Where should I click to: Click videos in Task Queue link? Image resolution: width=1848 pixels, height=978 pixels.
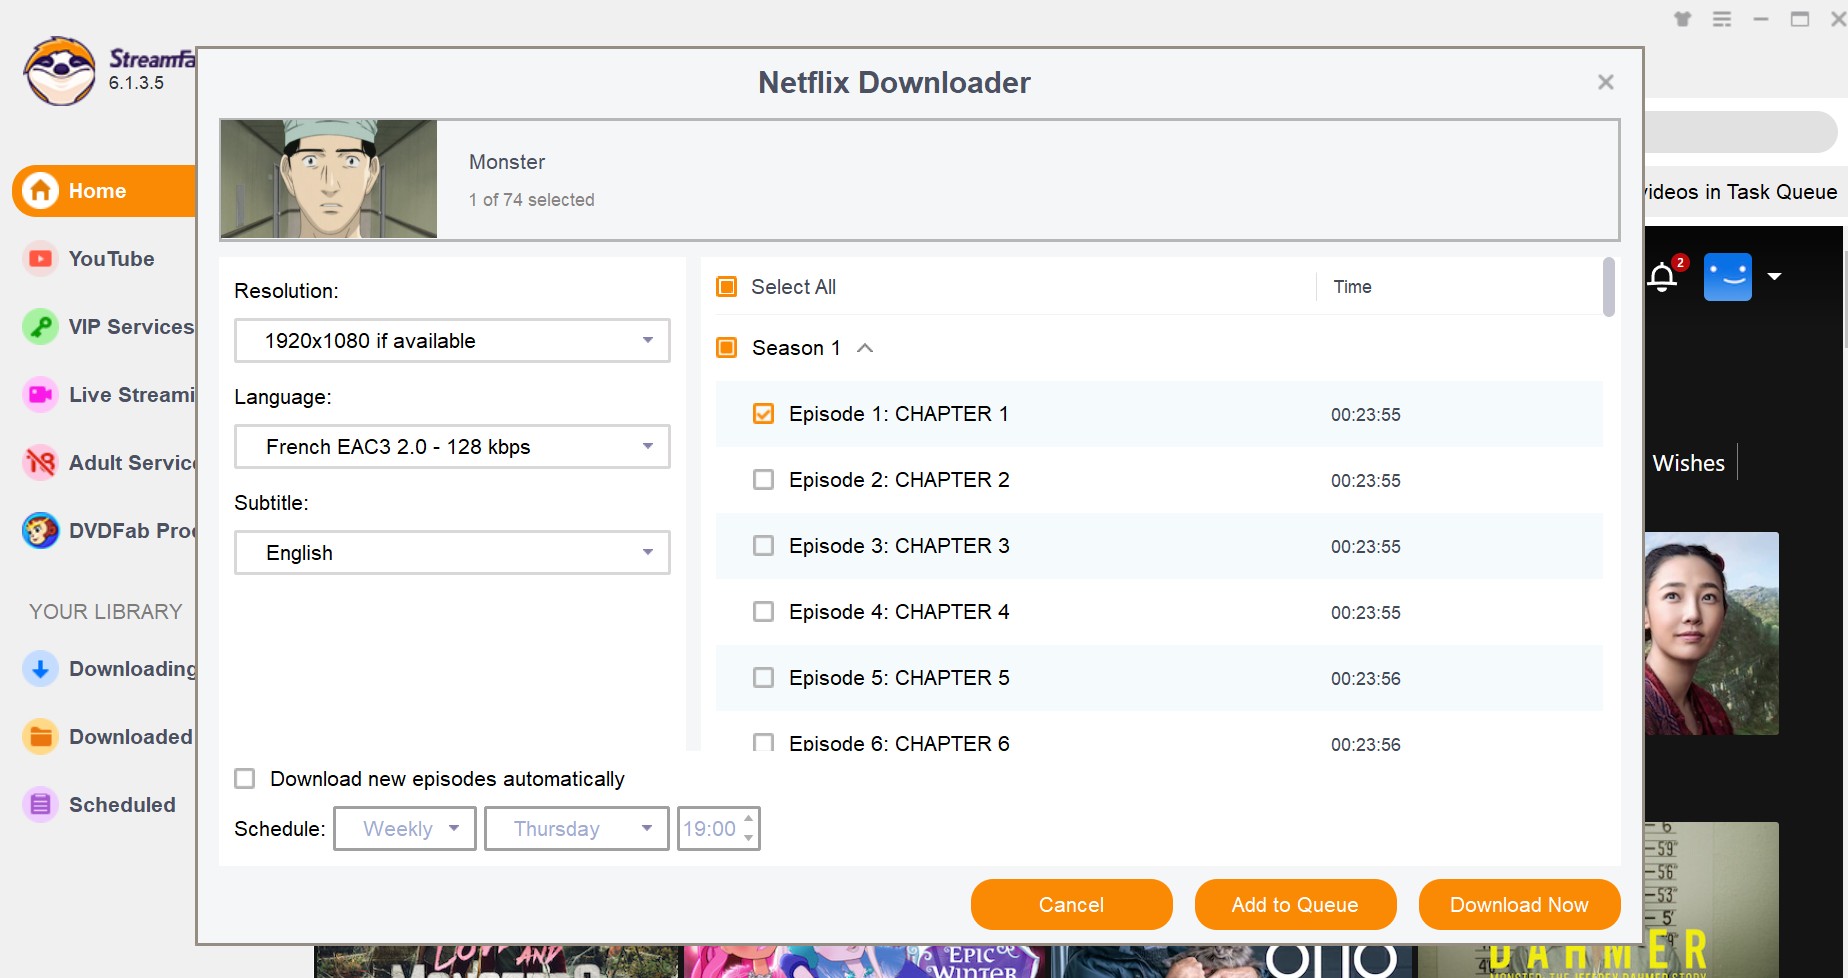(1741, 192)
